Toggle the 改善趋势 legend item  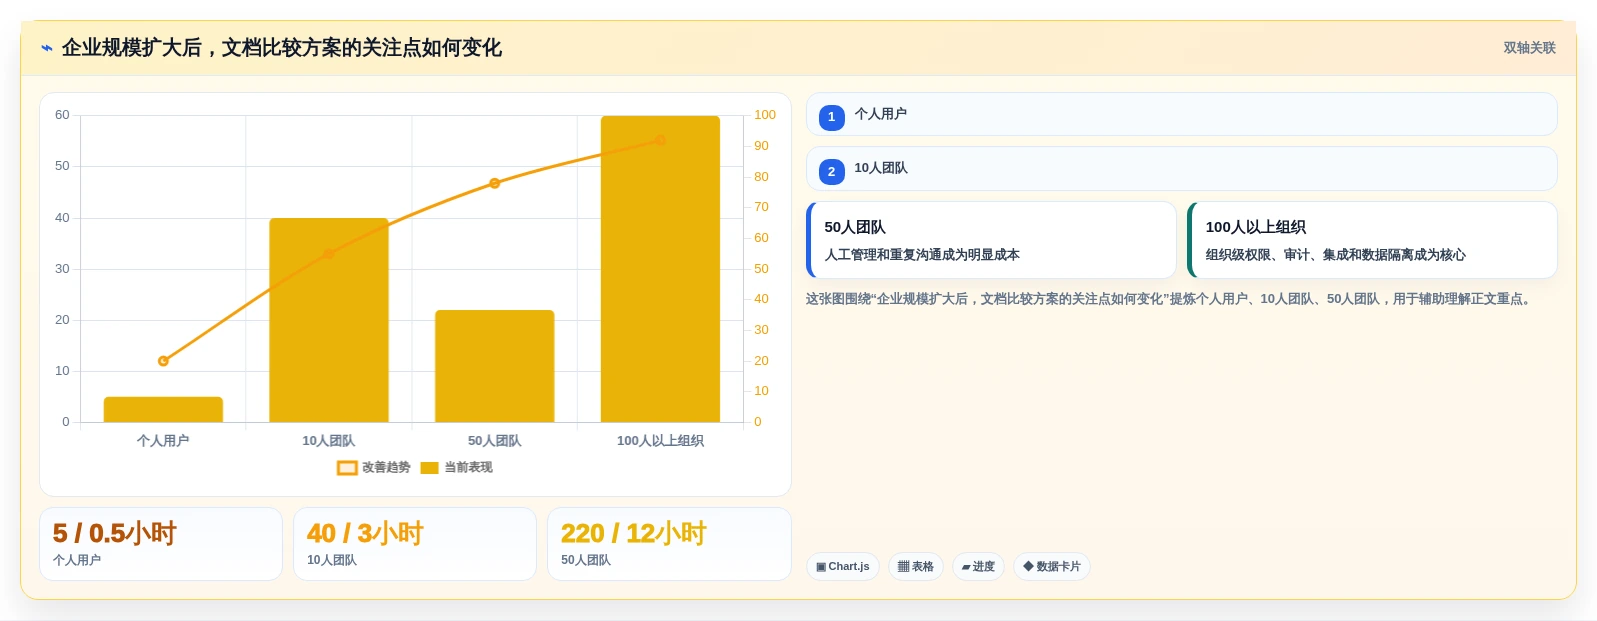pyautogui.click(x=374, y=467)
